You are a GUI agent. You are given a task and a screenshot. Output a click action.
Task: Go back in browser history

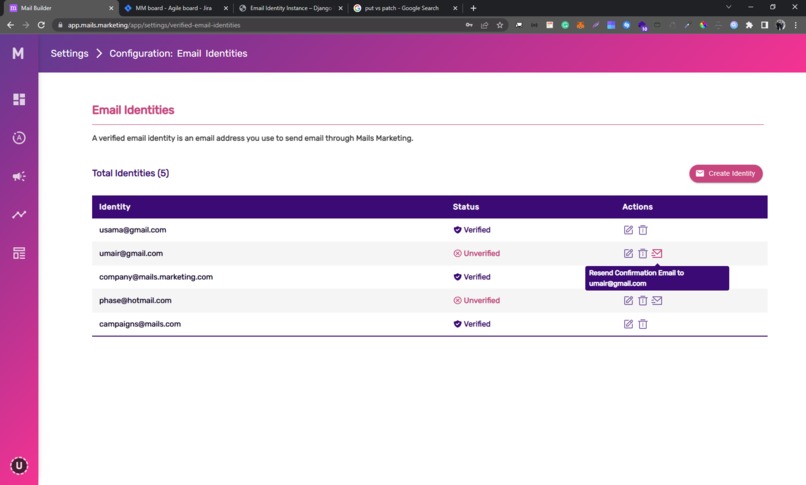(x=10, y=25)
